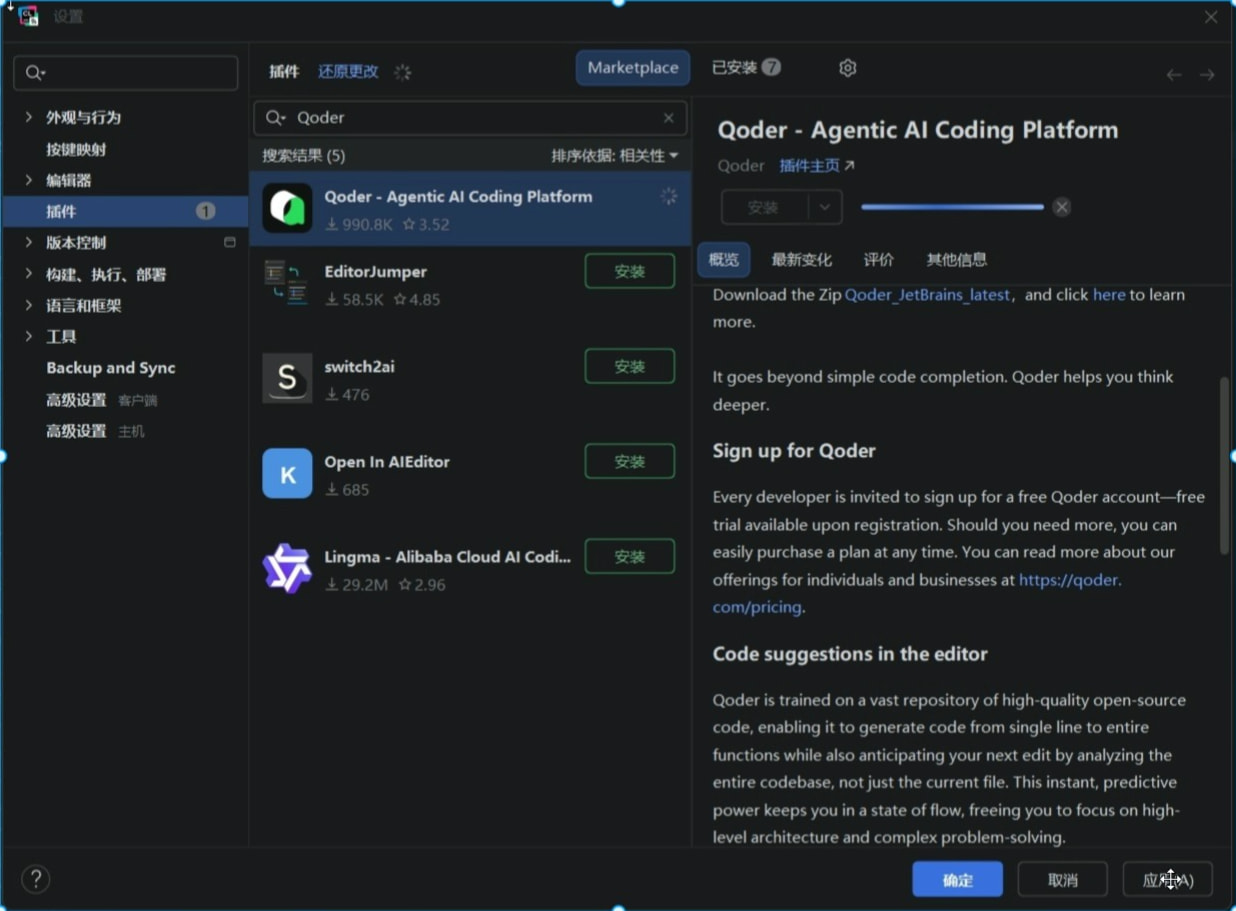Screen dimensions: 1236x911
Task: Click the plugin search field with Qoder
Action: (x=470, y=118)
